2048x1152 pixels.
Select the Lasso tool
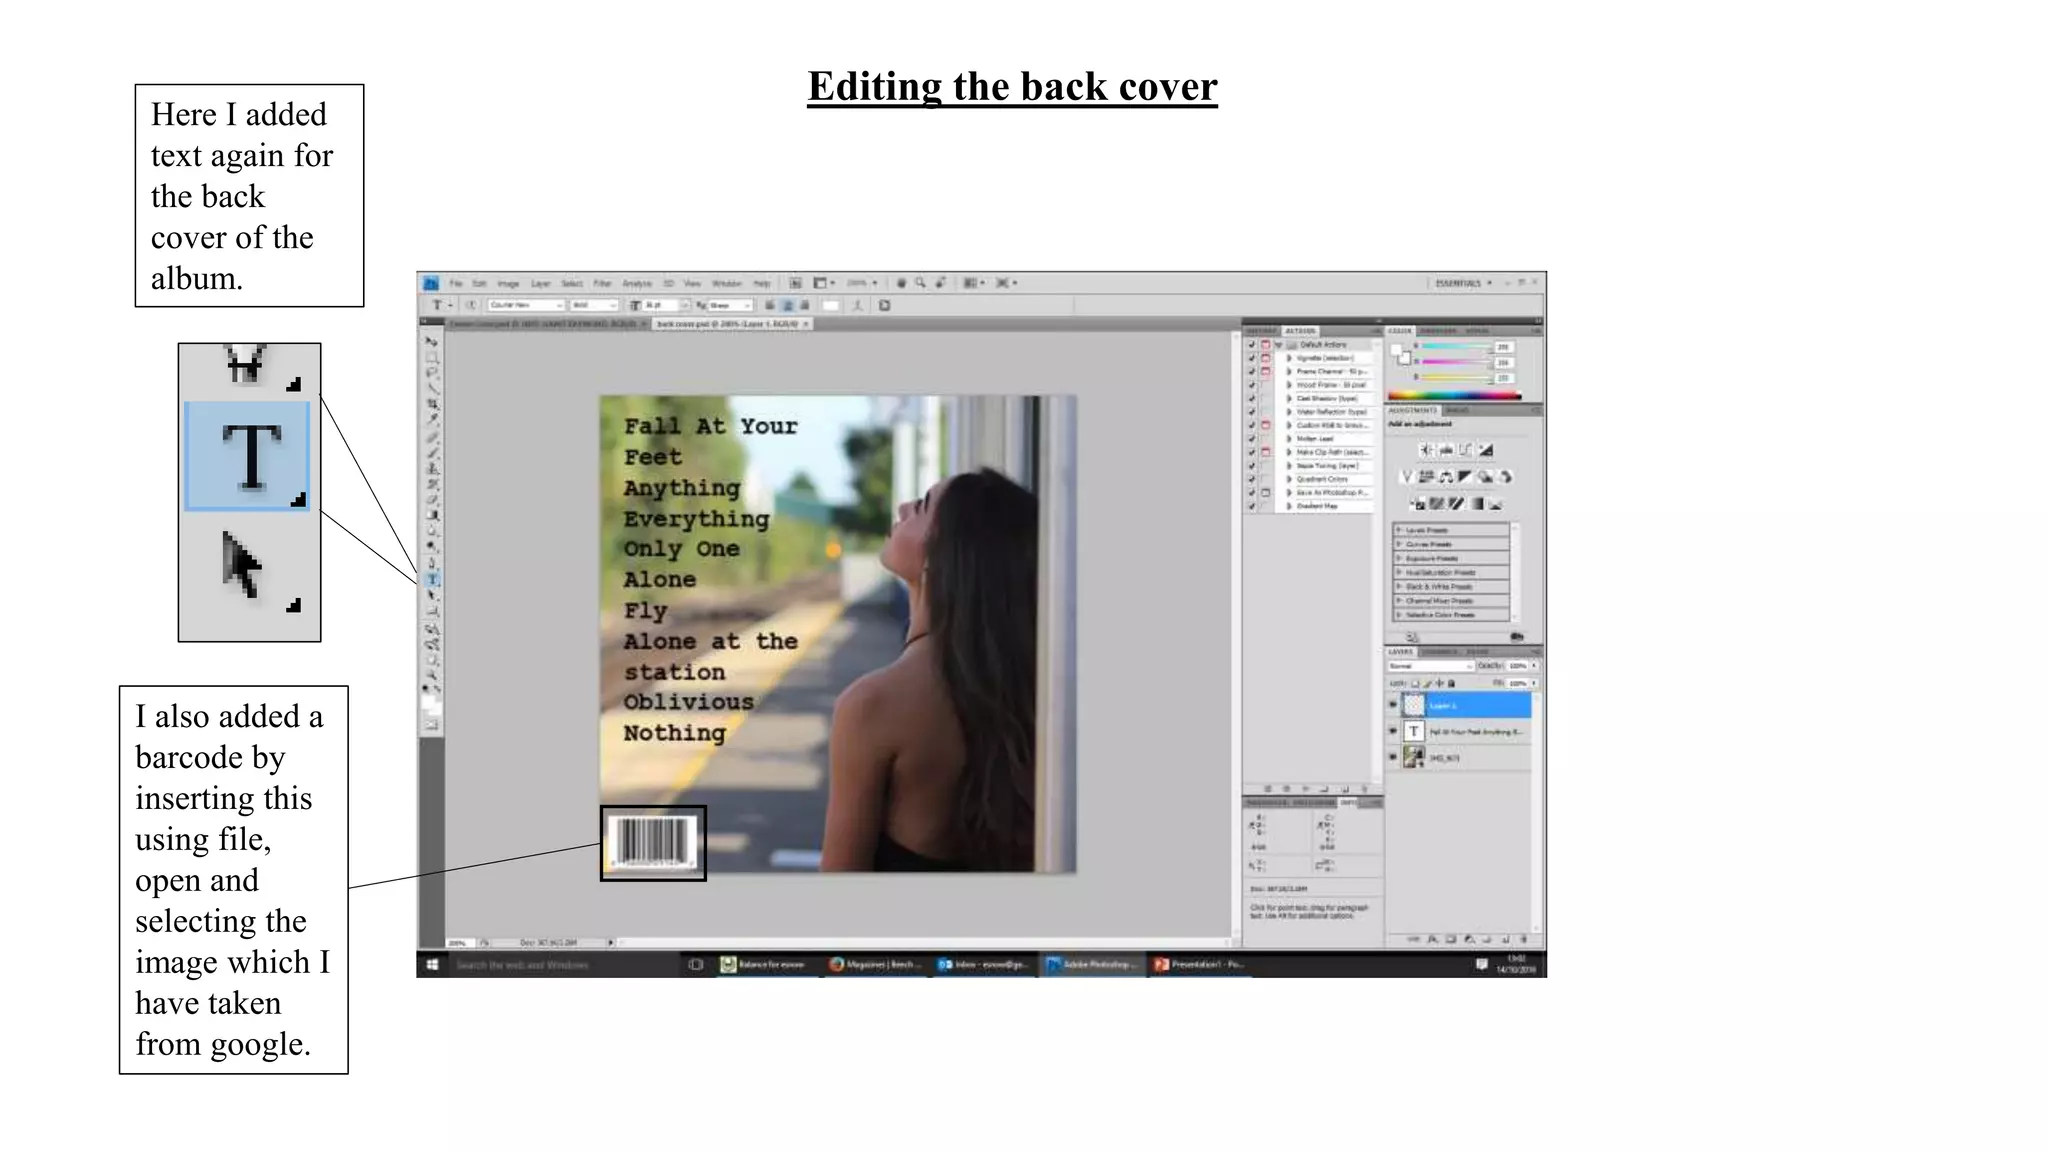coord(432,373)
